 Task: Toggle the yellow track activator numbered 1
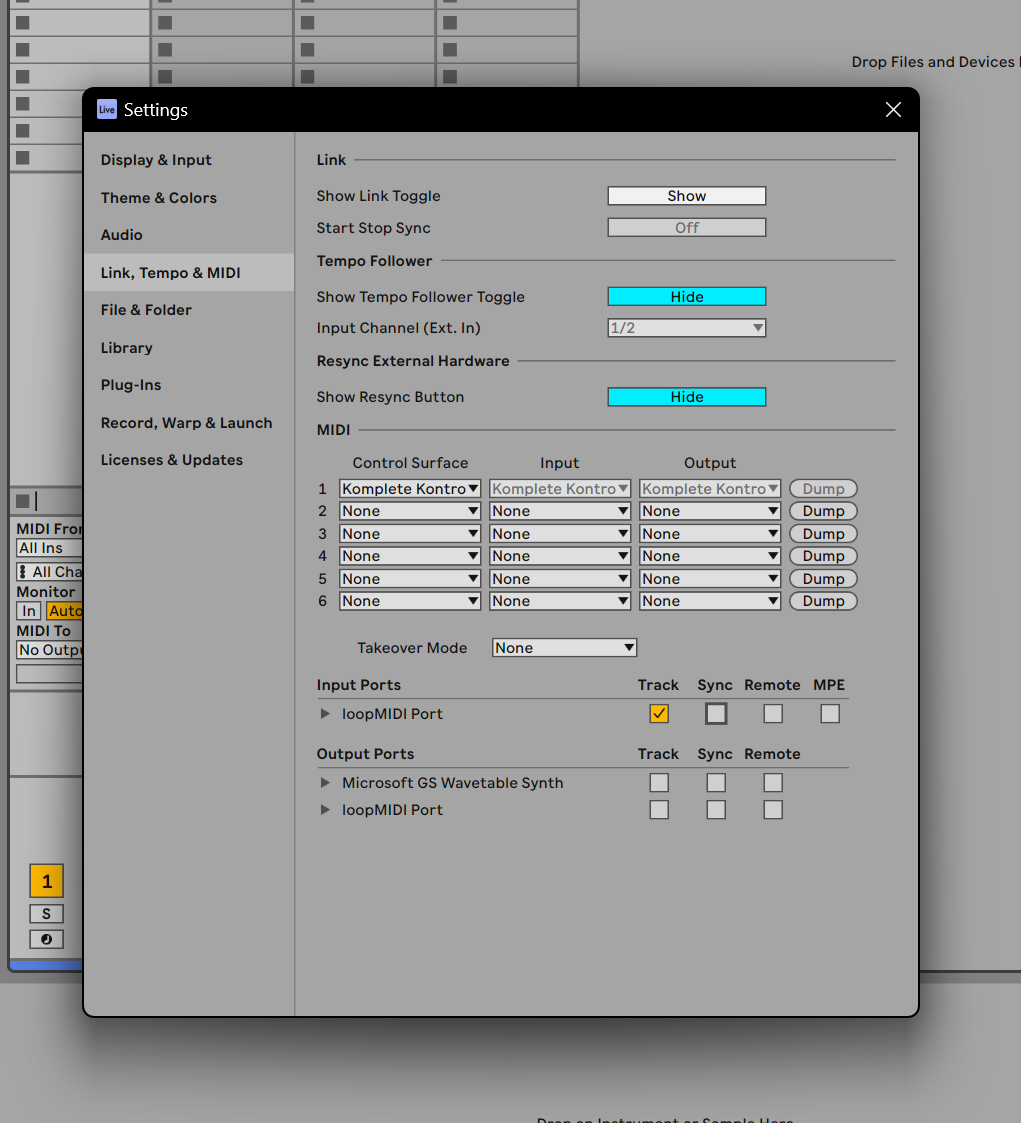click(x=46, y=881)
